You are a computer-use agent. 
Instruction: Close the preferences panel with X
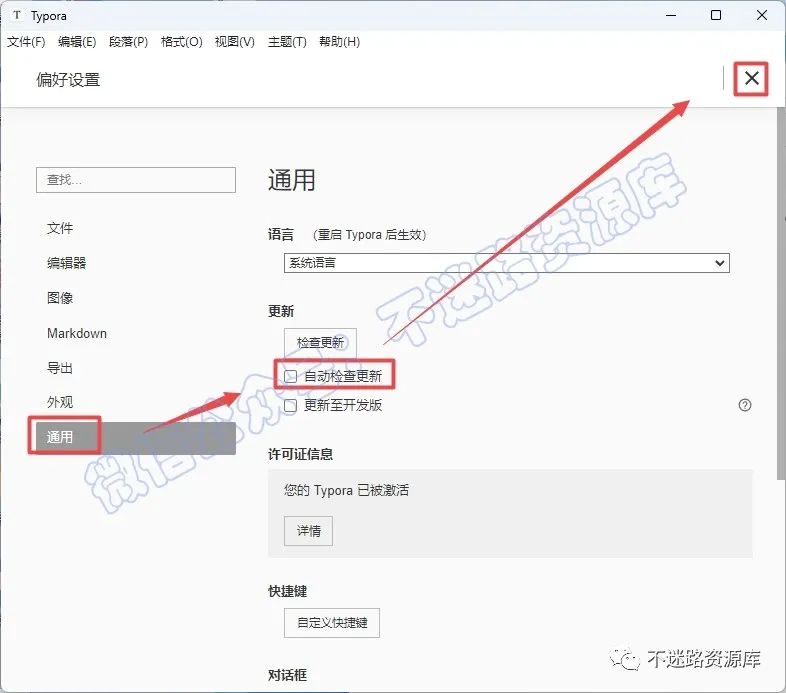click(751, 78)
